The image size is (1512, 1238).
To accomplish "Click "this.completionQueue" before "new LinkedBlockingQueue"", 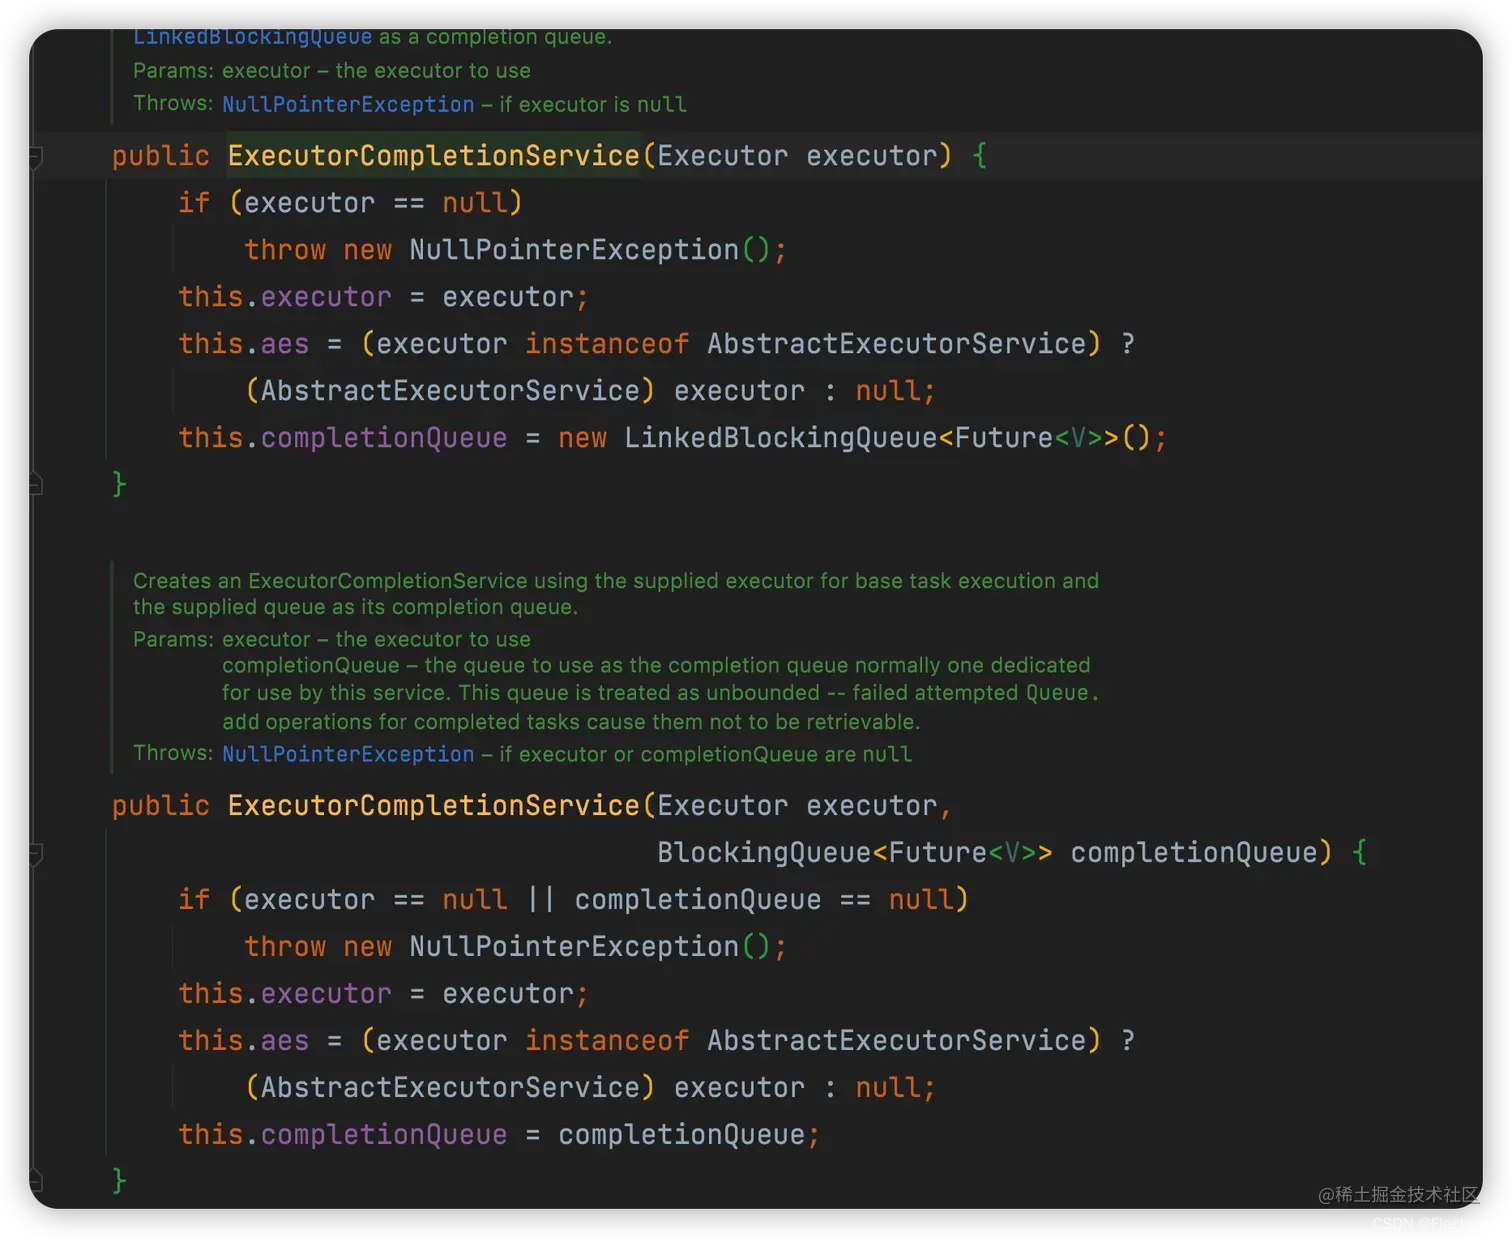I will (x=343, y=438).
